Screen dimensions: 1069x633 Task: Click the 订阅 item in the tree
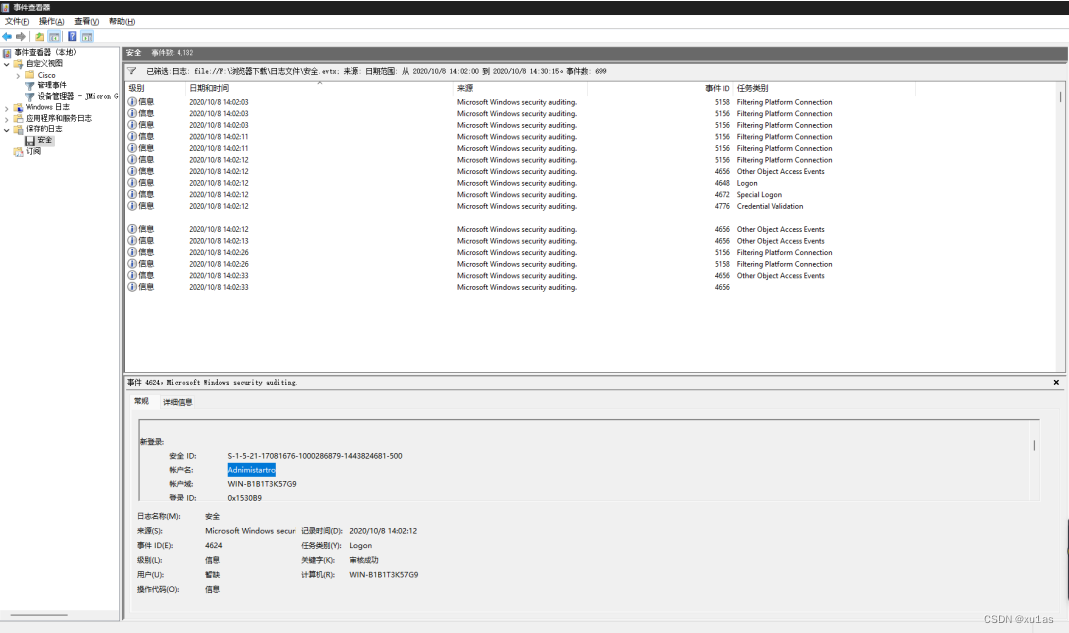coord(36,152)
